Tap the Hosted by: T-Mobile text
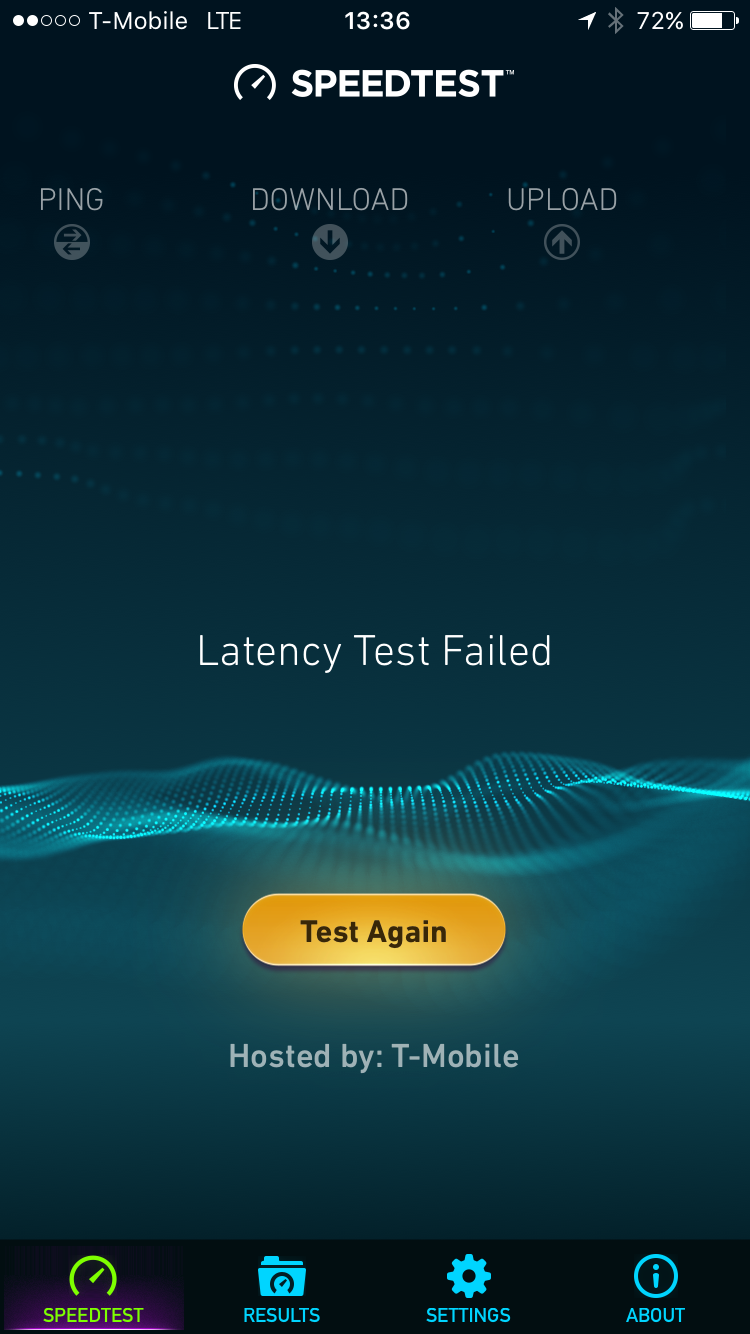Image resolution: width=750 pixels, height=1334 pixels. pos(374,1056)
